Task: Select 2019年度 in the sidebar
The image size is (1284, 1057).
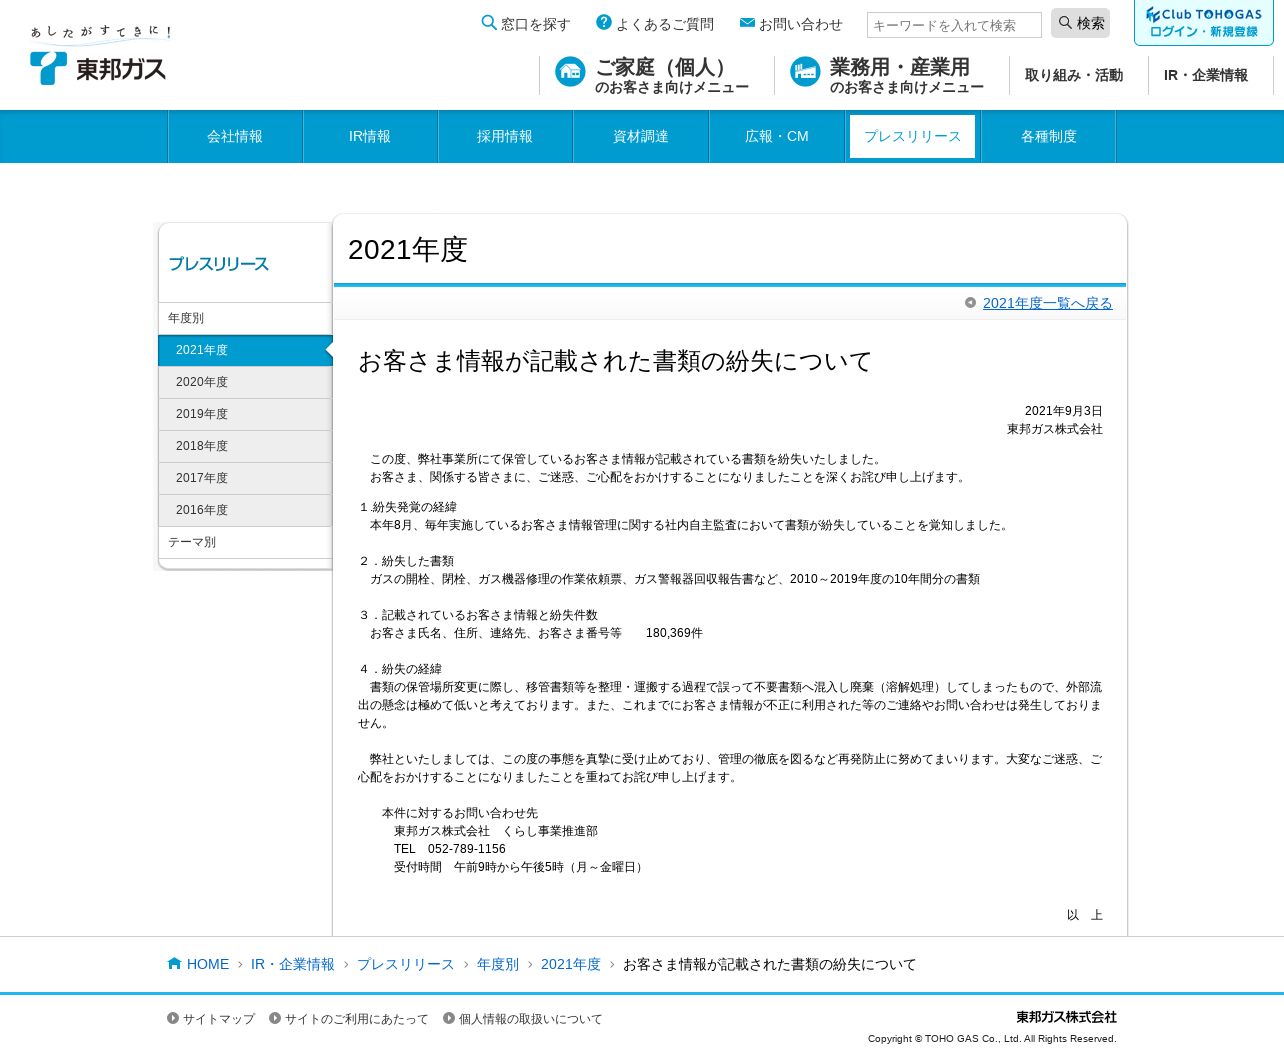Action: click(245, 414)
